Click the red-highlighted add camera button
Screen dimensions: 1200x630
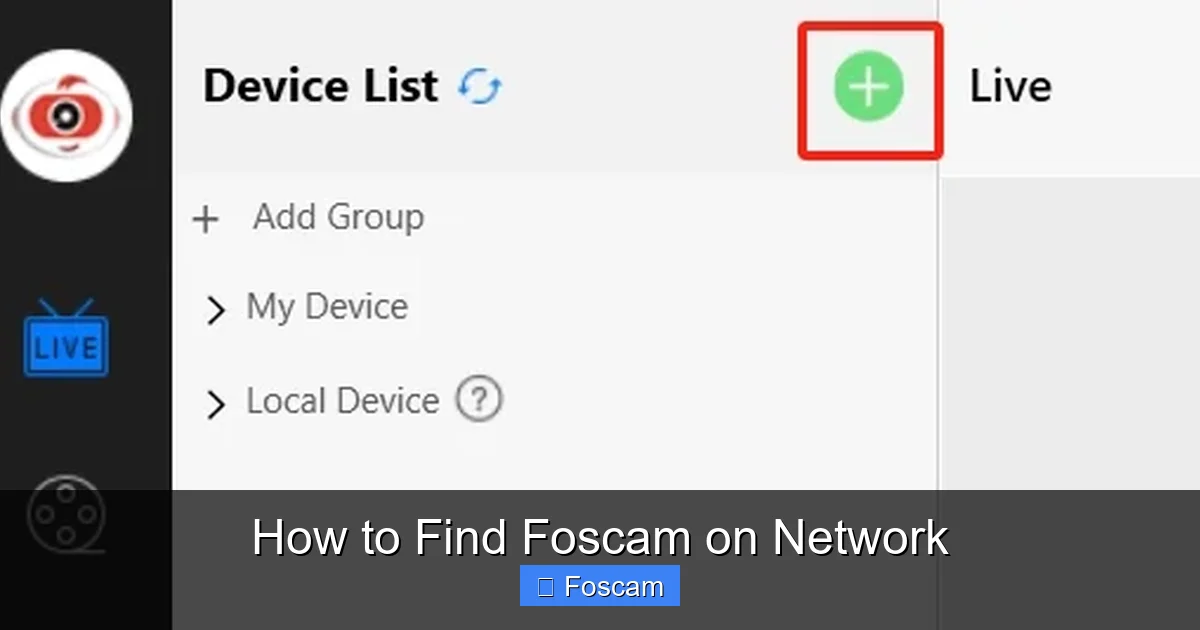coord(868,88)
